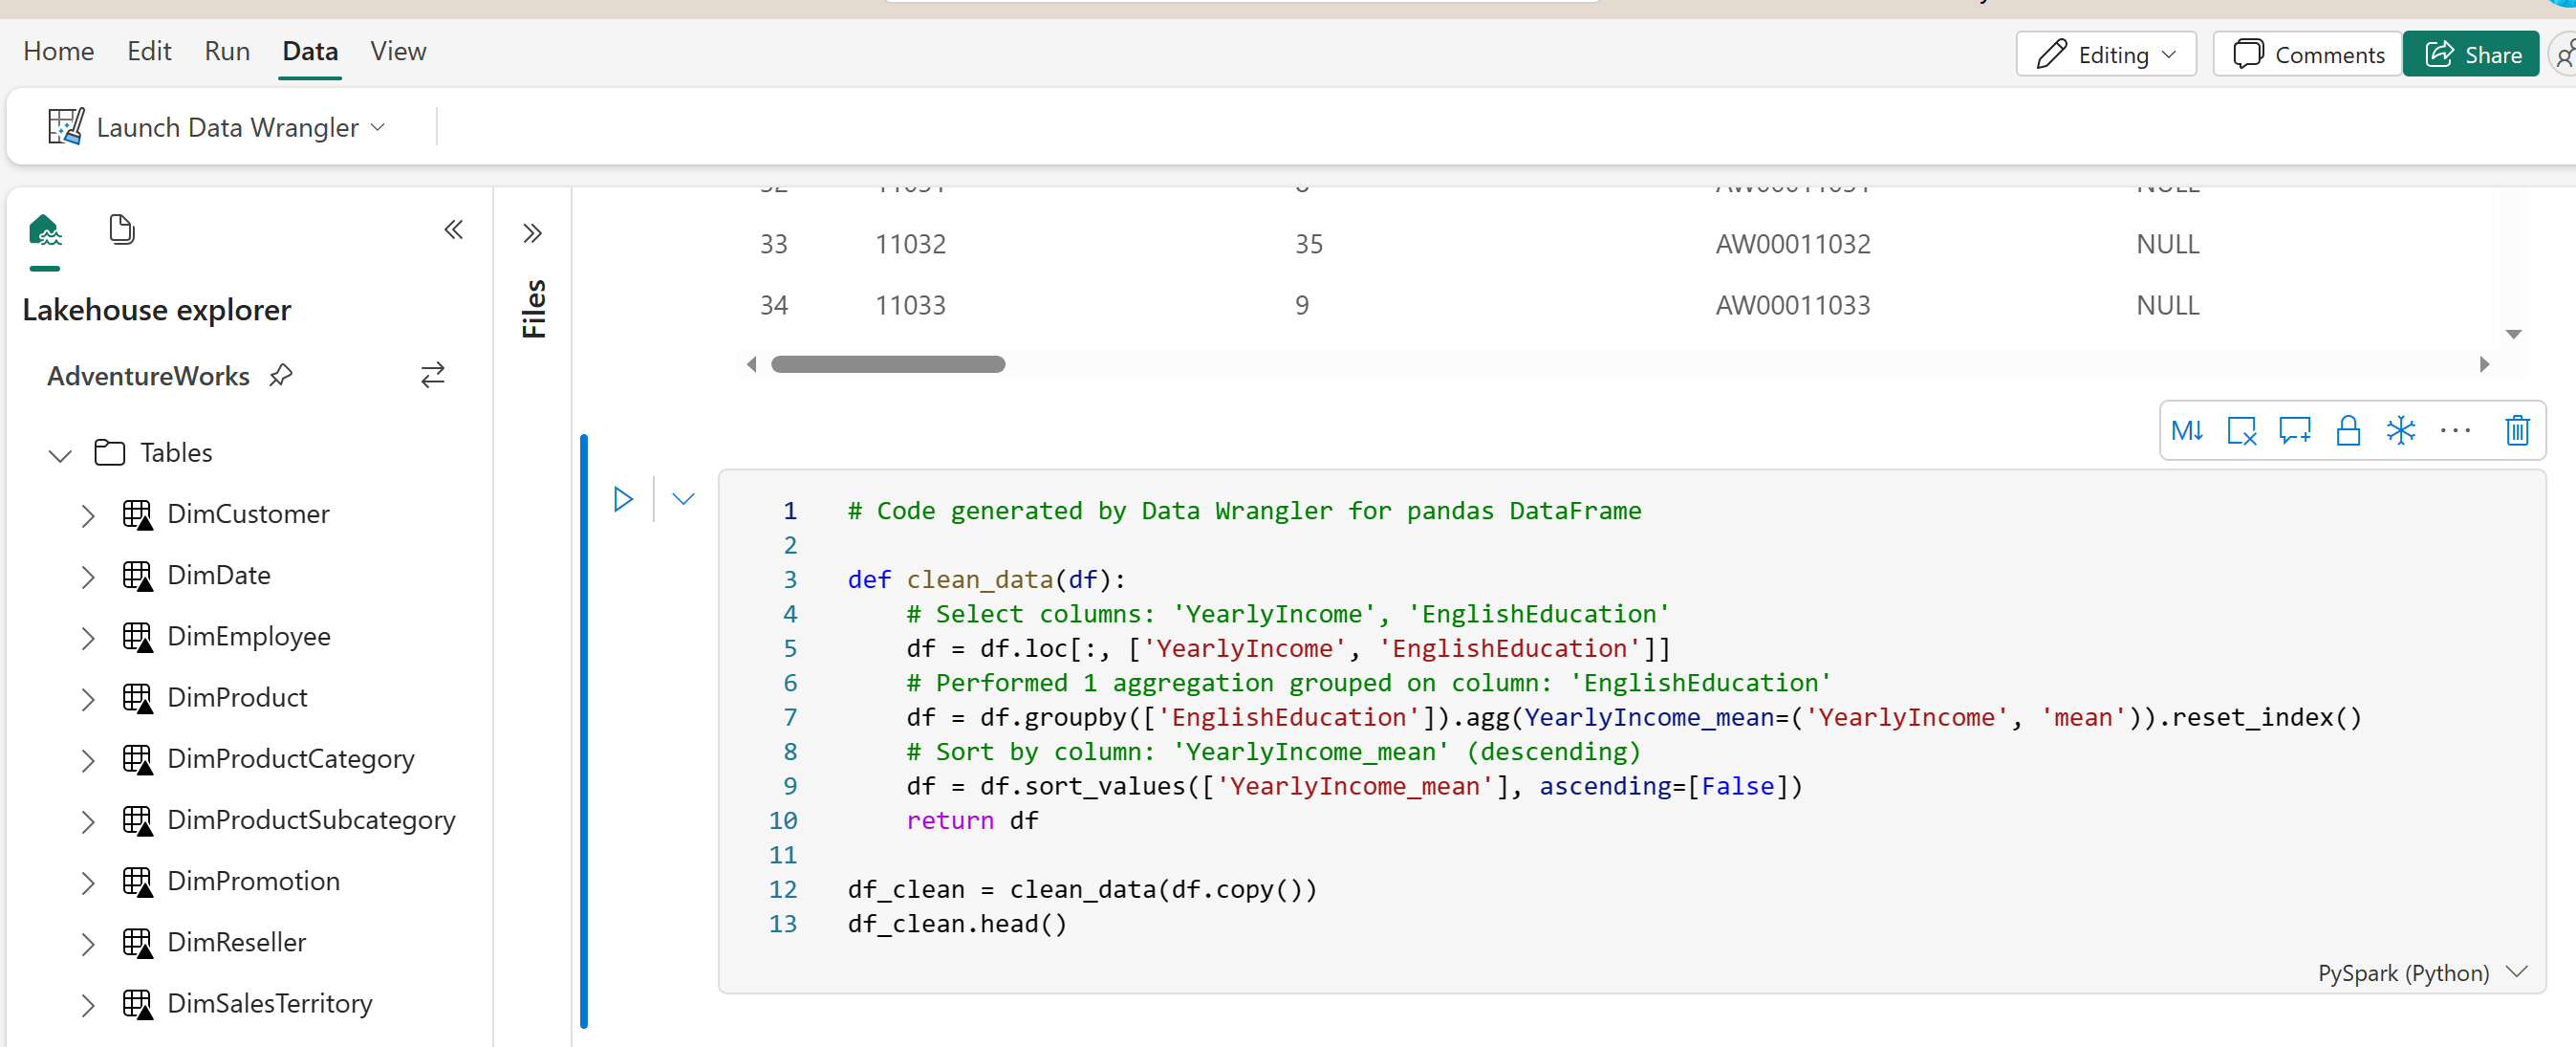Screen dimensions: 2576x1047
Task: Lock the notebook cell
Action: [x=2349, y=430]
